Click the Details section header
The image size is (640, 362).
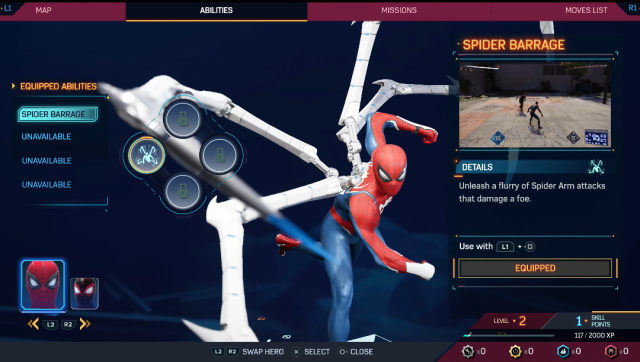(530, 167)
